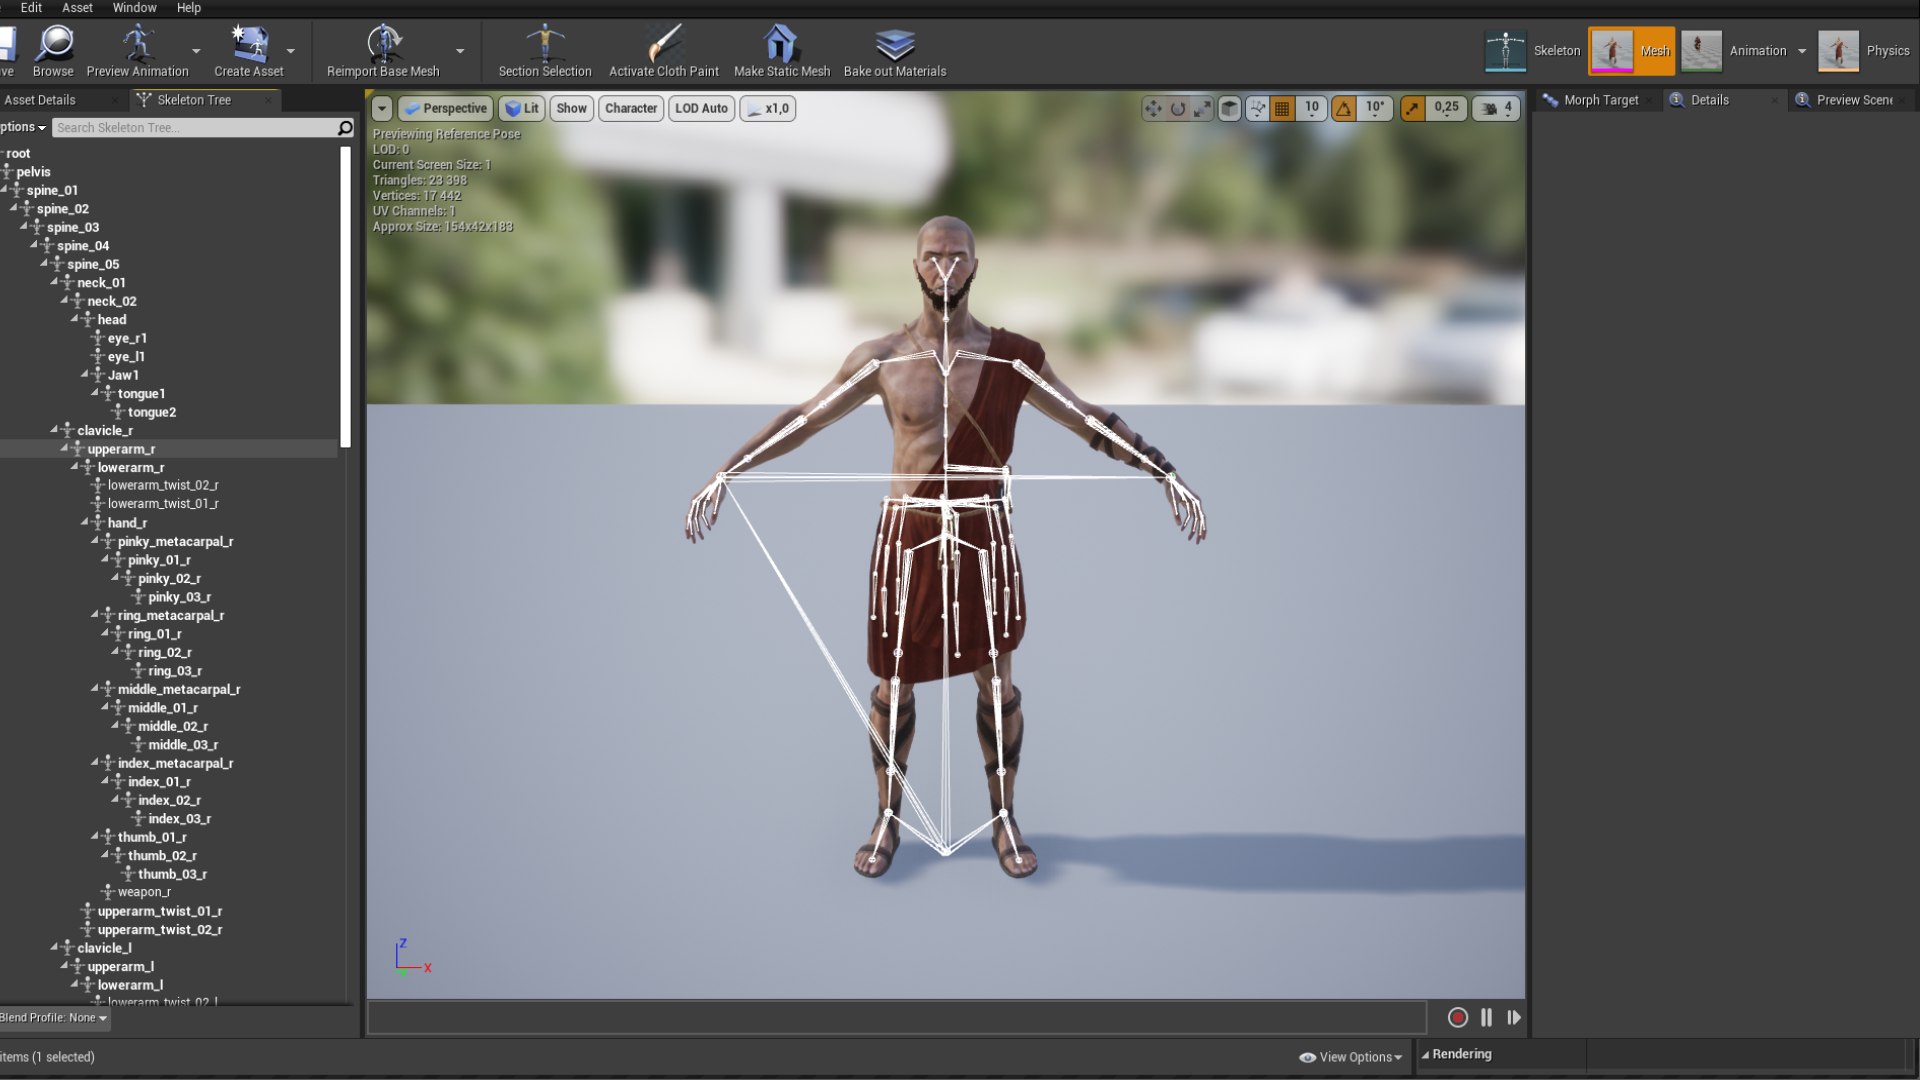The width and height of the screenshot is (1920, 1080).
Task: Click the Make Static Mesh icon
Action: [x=781, y=51]
